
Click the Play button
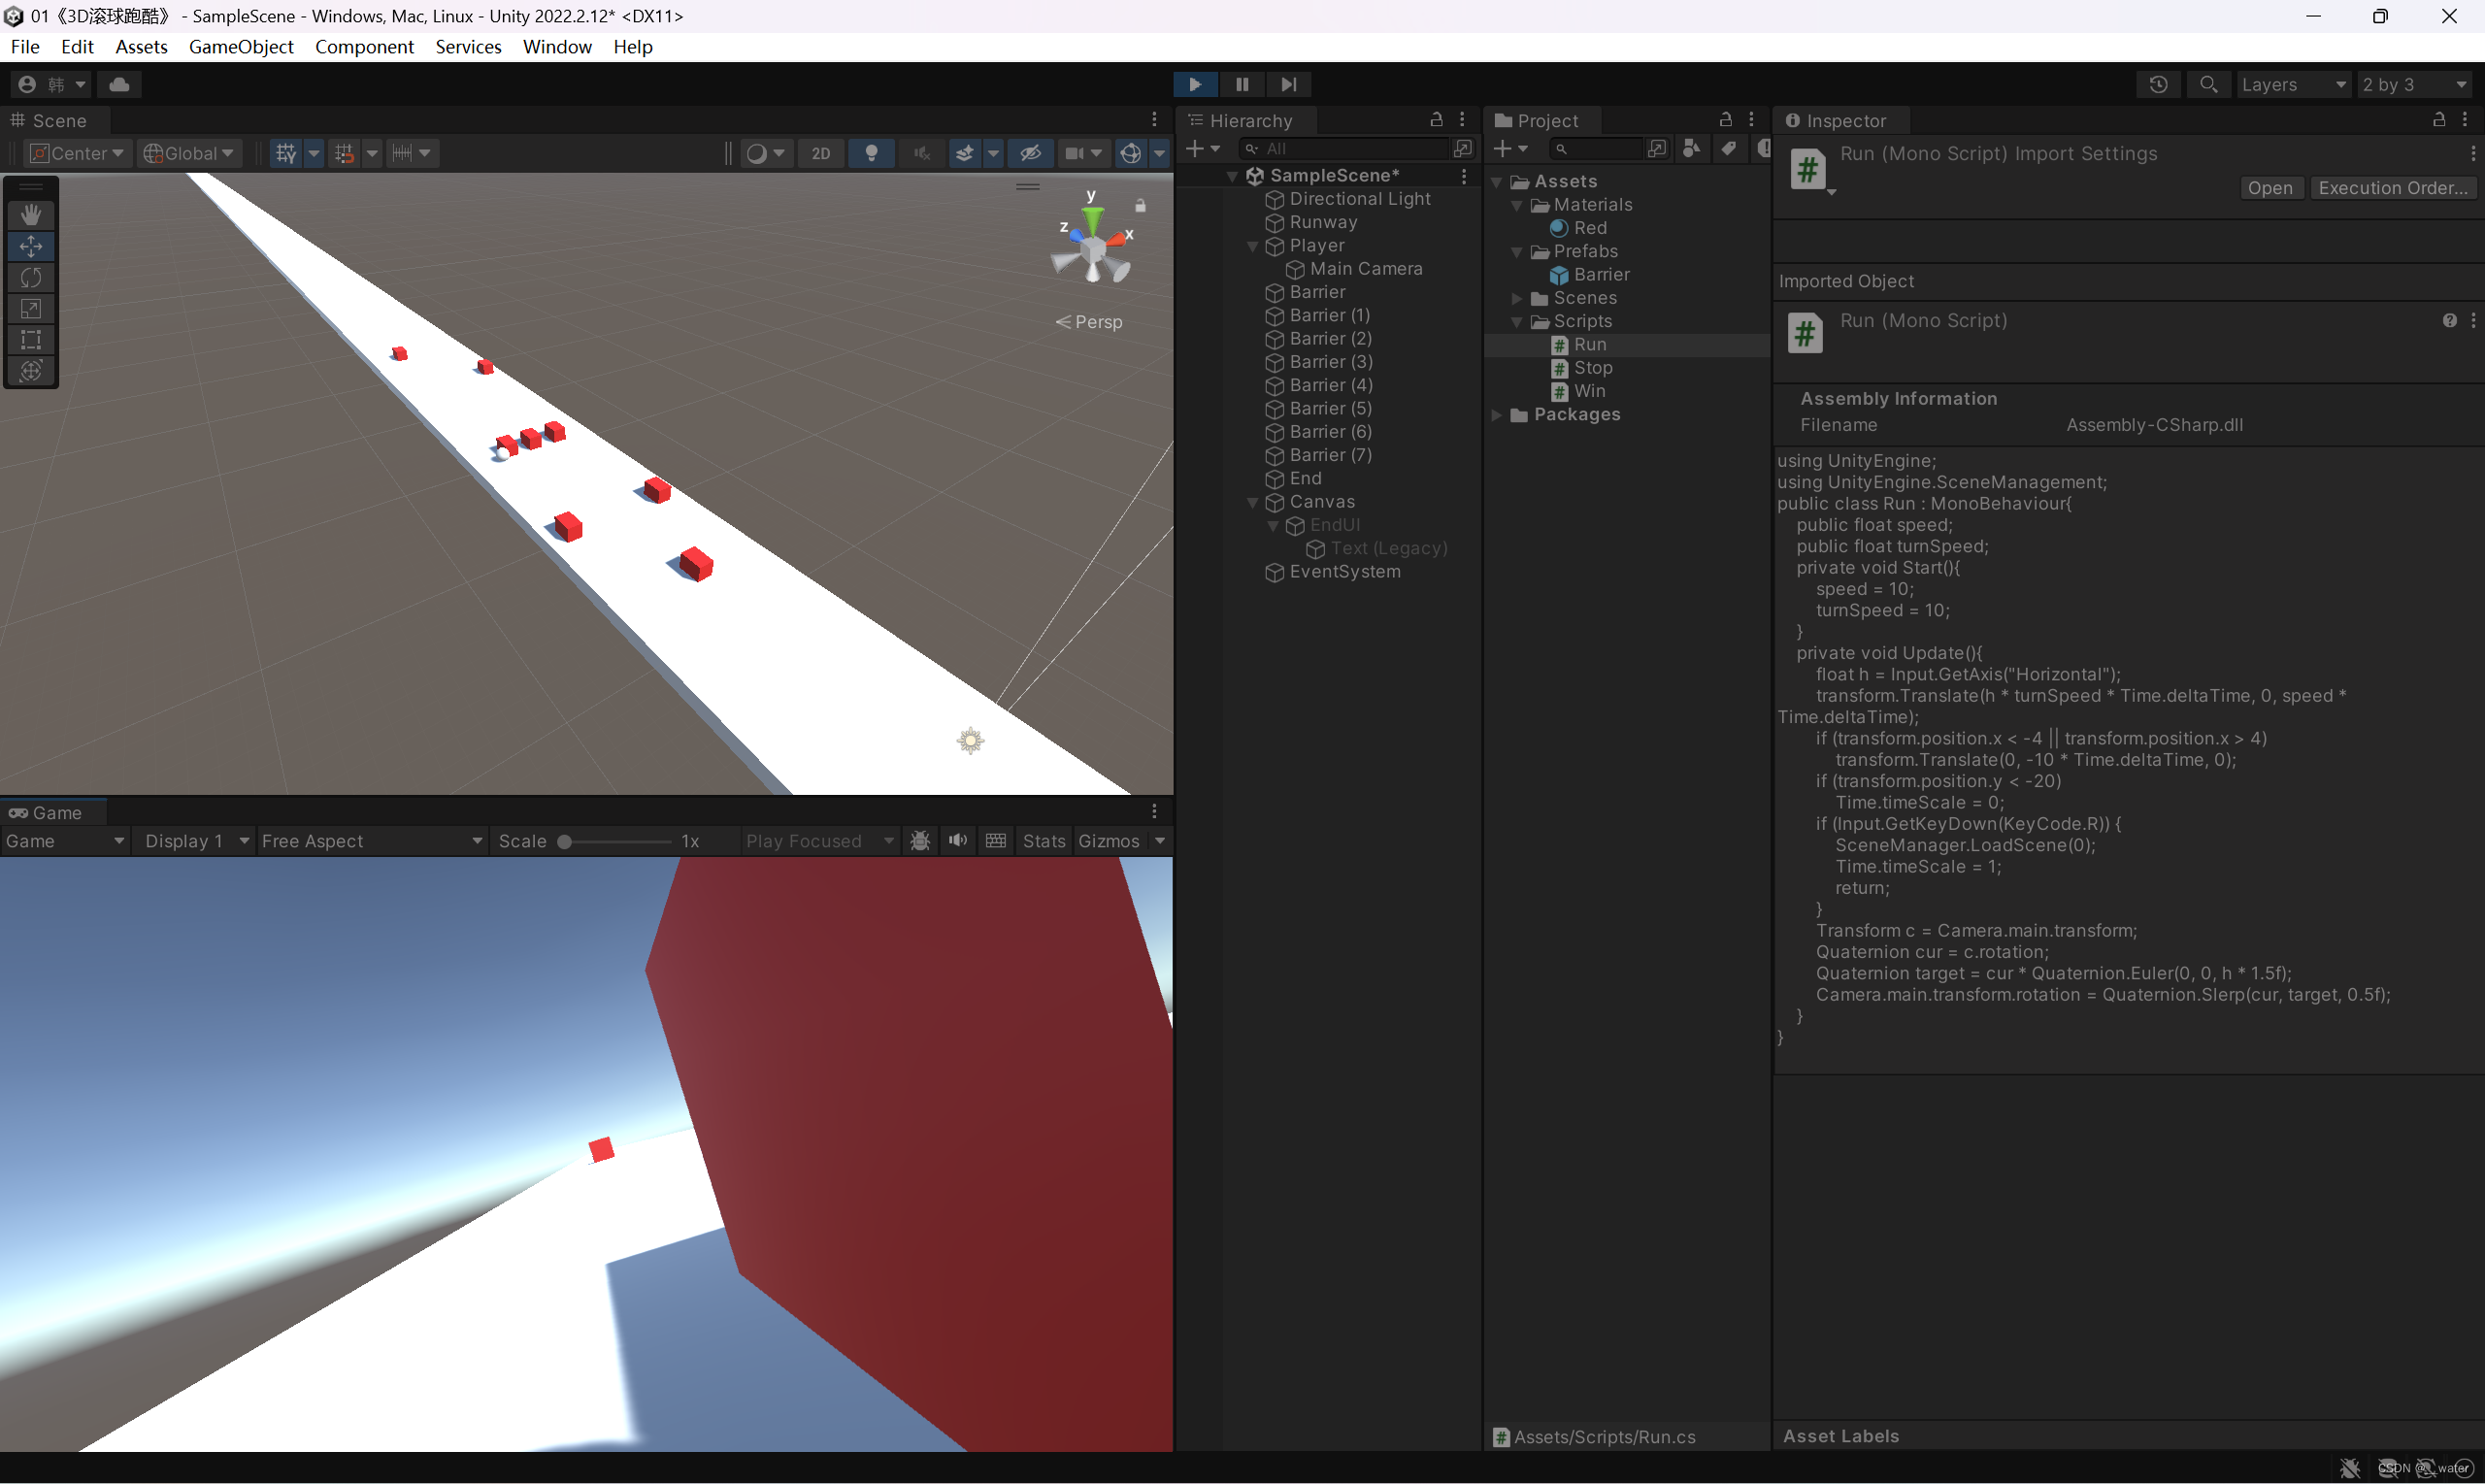[1194, 84]
